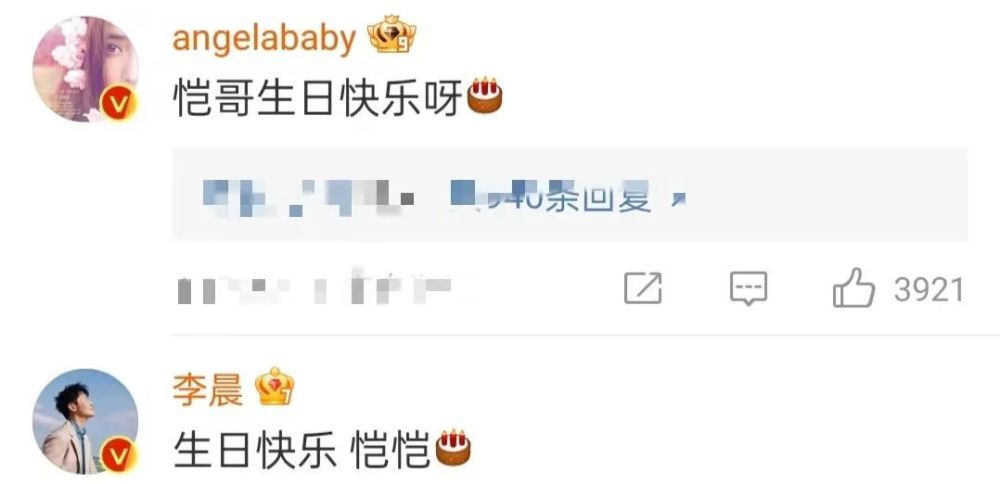Viewport: 1000px width, 484px height.
Task: Expand the replies box showing 条回复
Action: pos(570,194)
